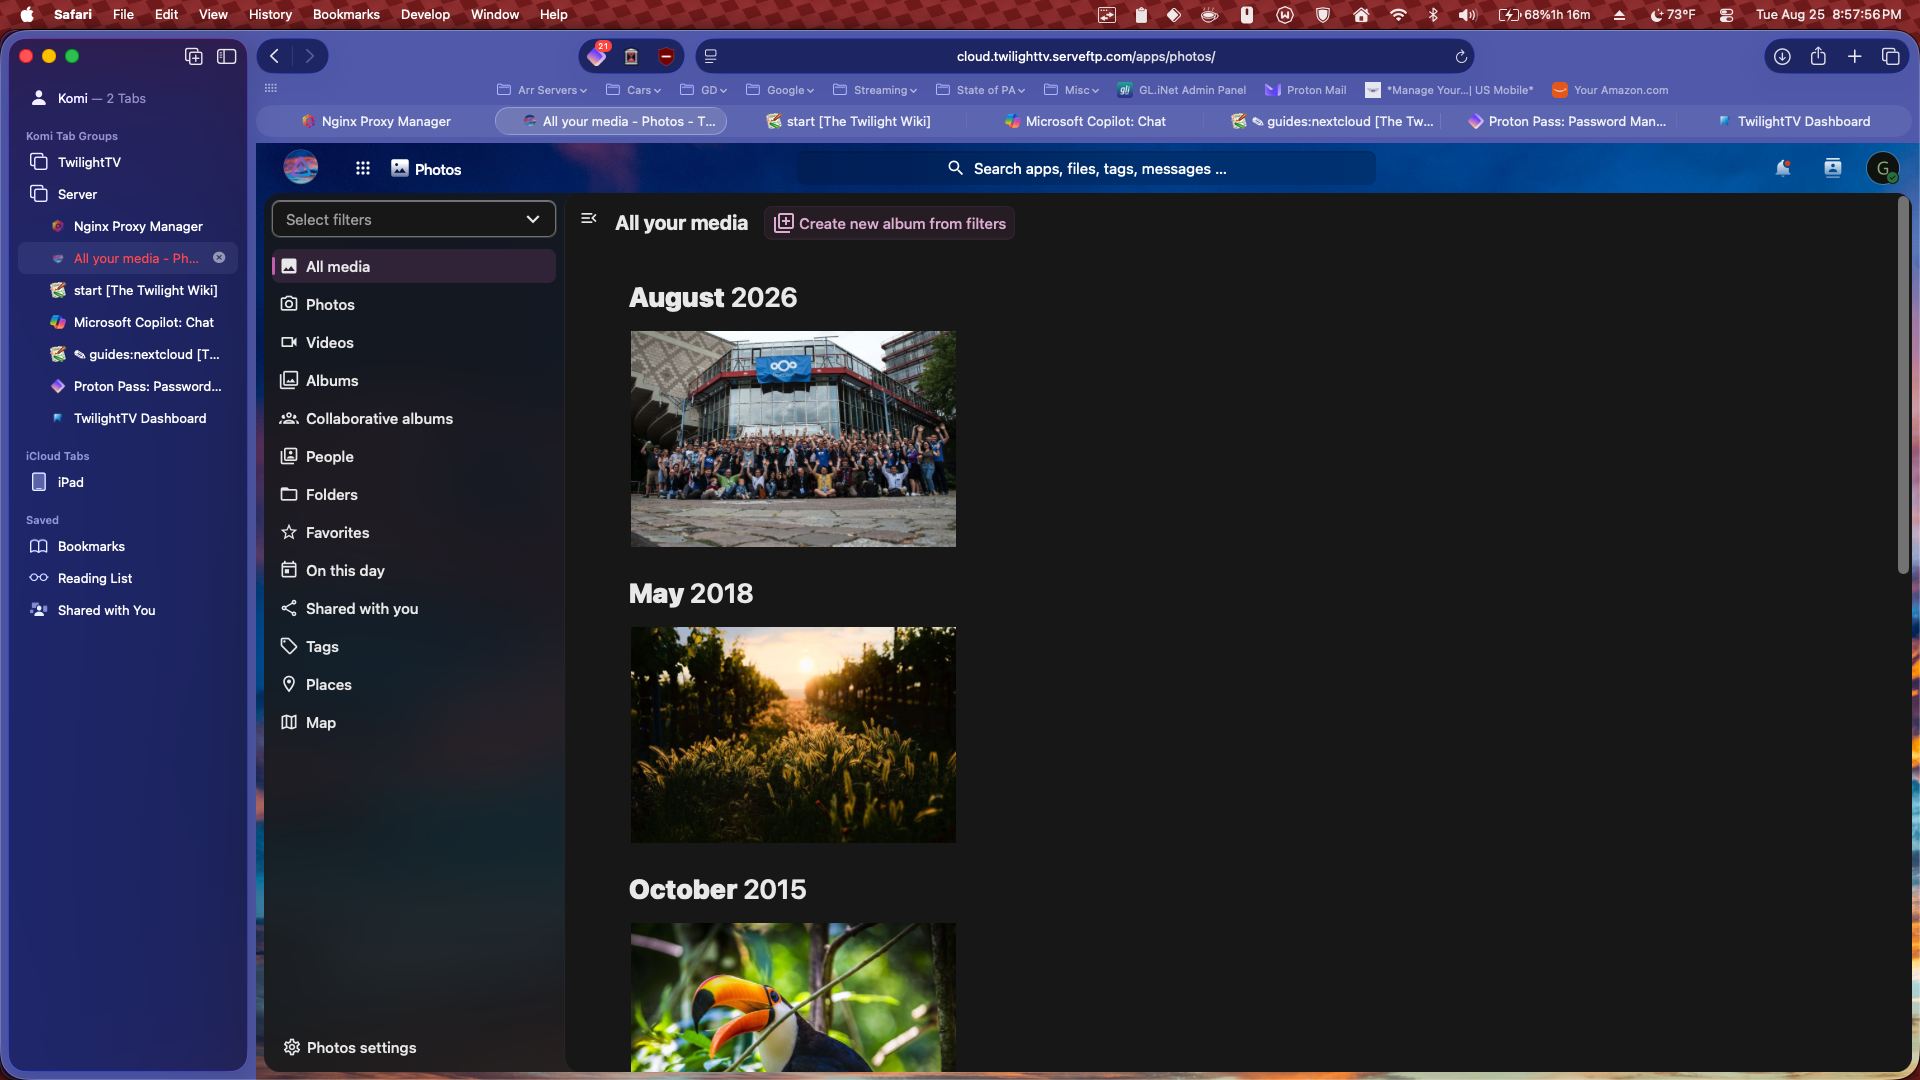Image resolution: width=1920 pixels, height=1080 pixels.
Task: Expand the GD bookmark folder
Action: point(704,90)
